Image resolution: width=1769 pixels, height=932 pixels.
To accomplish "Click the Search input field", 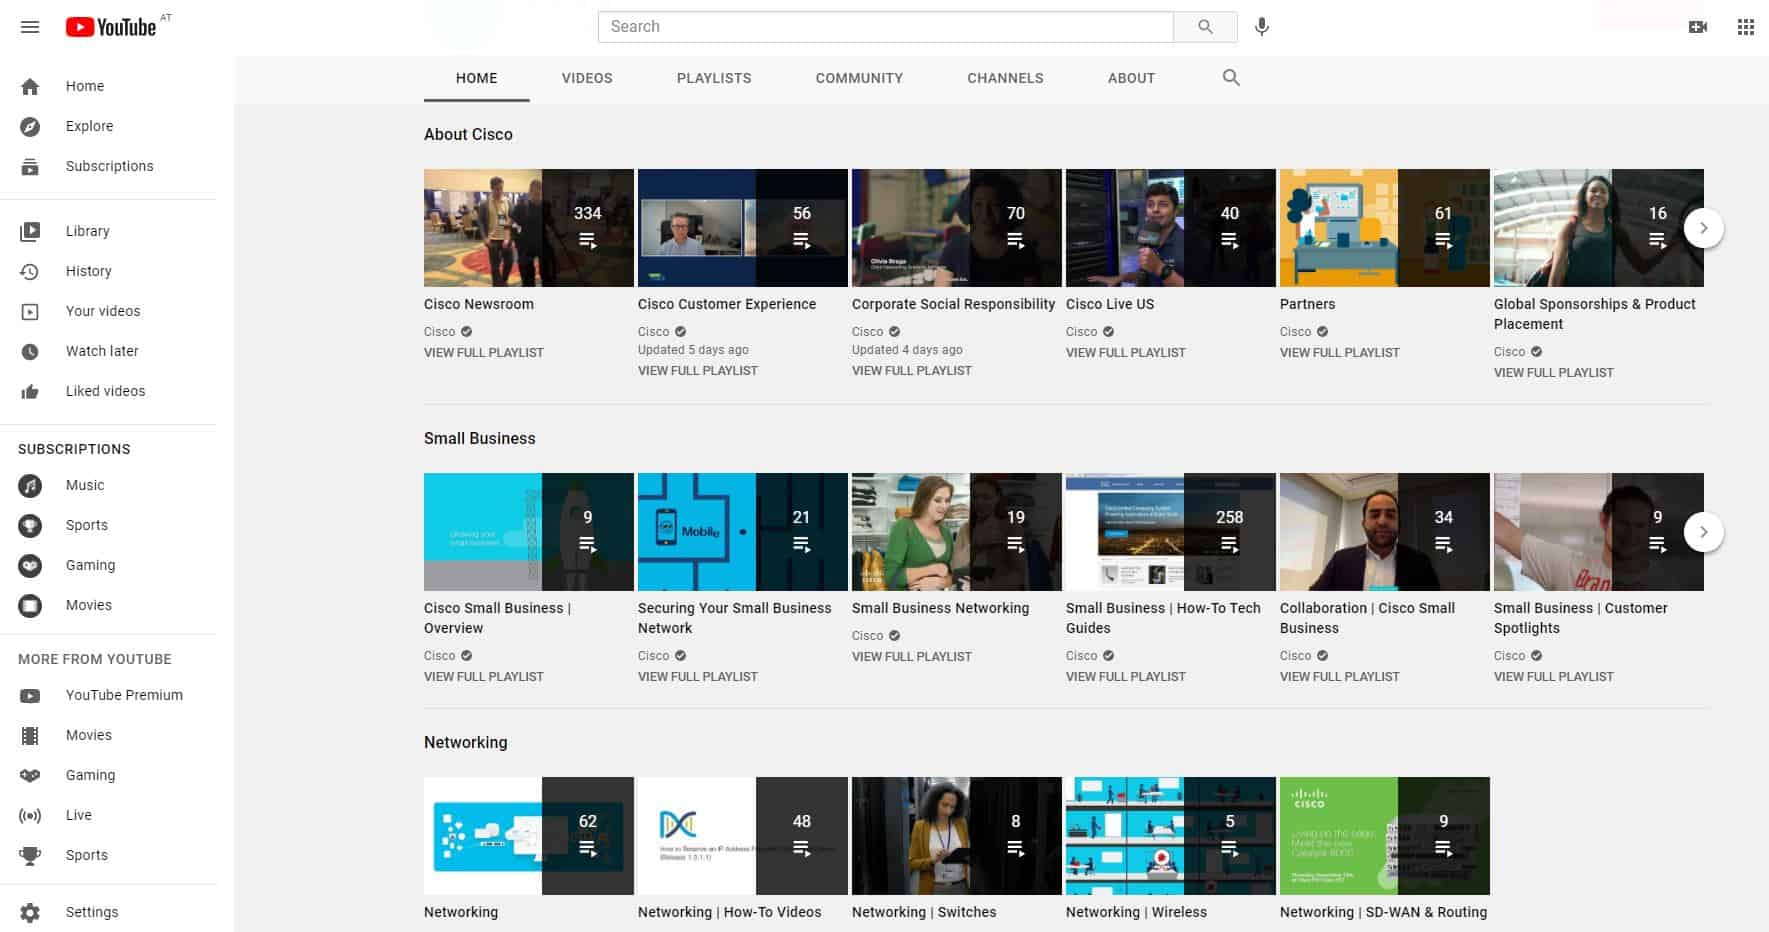I will point(886,27).
